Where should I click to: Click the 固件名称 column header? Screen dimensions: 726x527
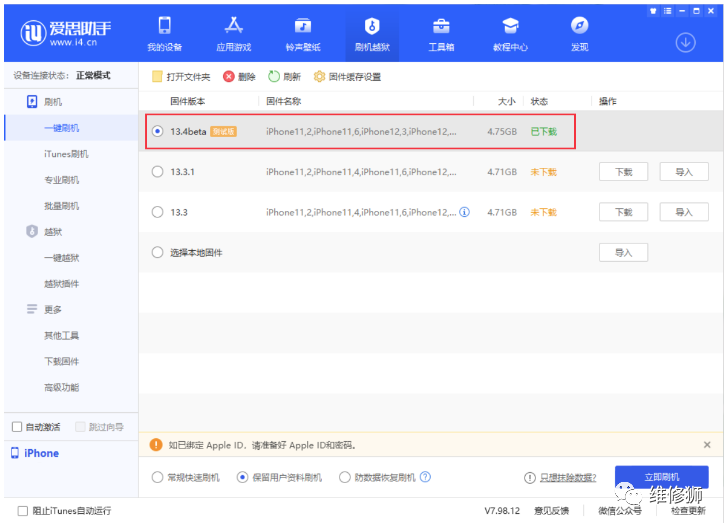coord(283,101)
